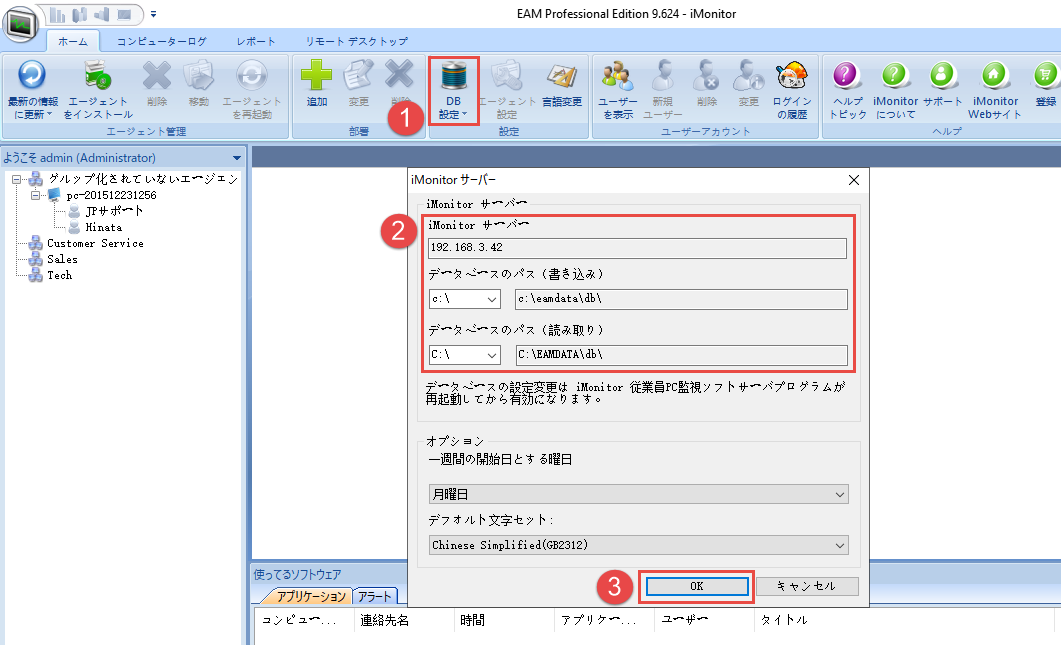
Task: Click the iMonitor server IP field 192.168.3.42
Action: tap(637, 248)
